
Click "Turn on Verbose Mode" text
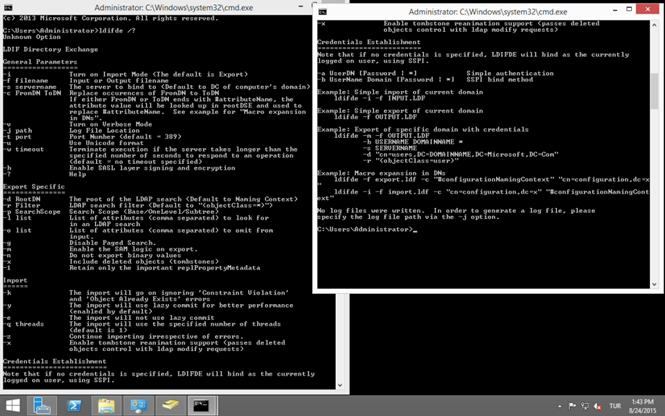111,124
